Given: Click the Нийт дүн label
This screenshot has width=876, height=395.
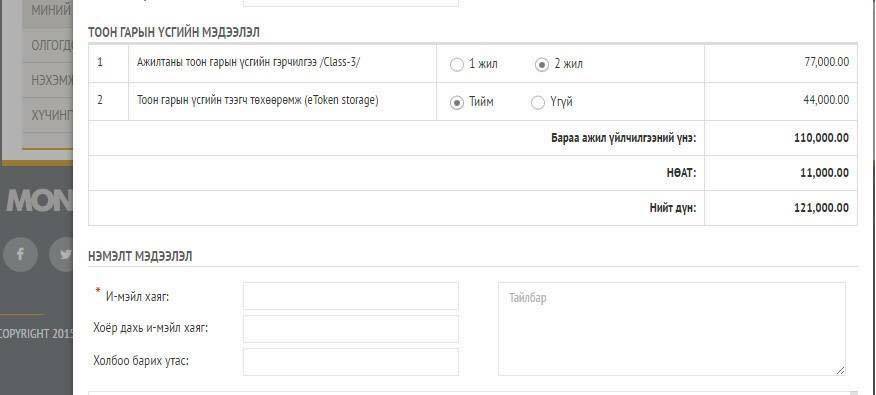Looking at the screenshot, I should (673, 208).
